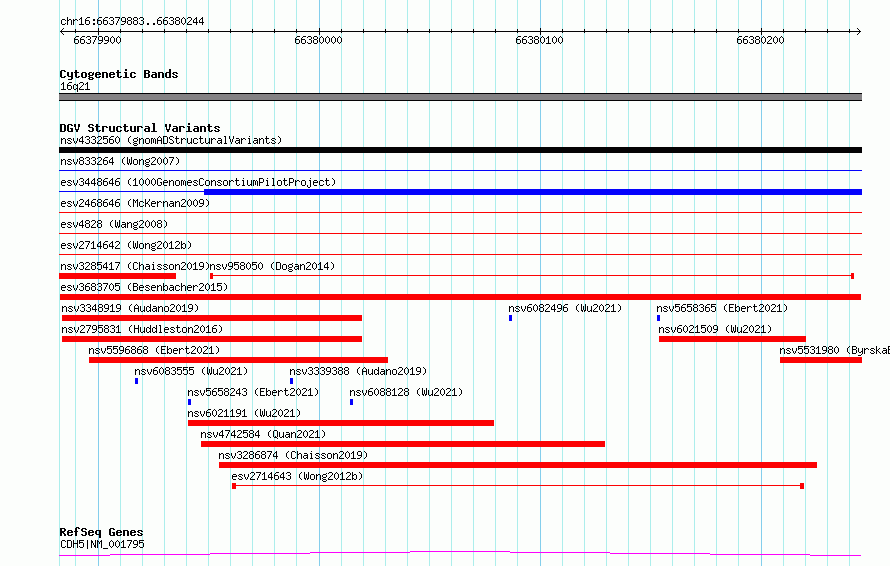
Task: Click nsv5596868 (Ebert2021) label
Action: click(x=154, y=350)
